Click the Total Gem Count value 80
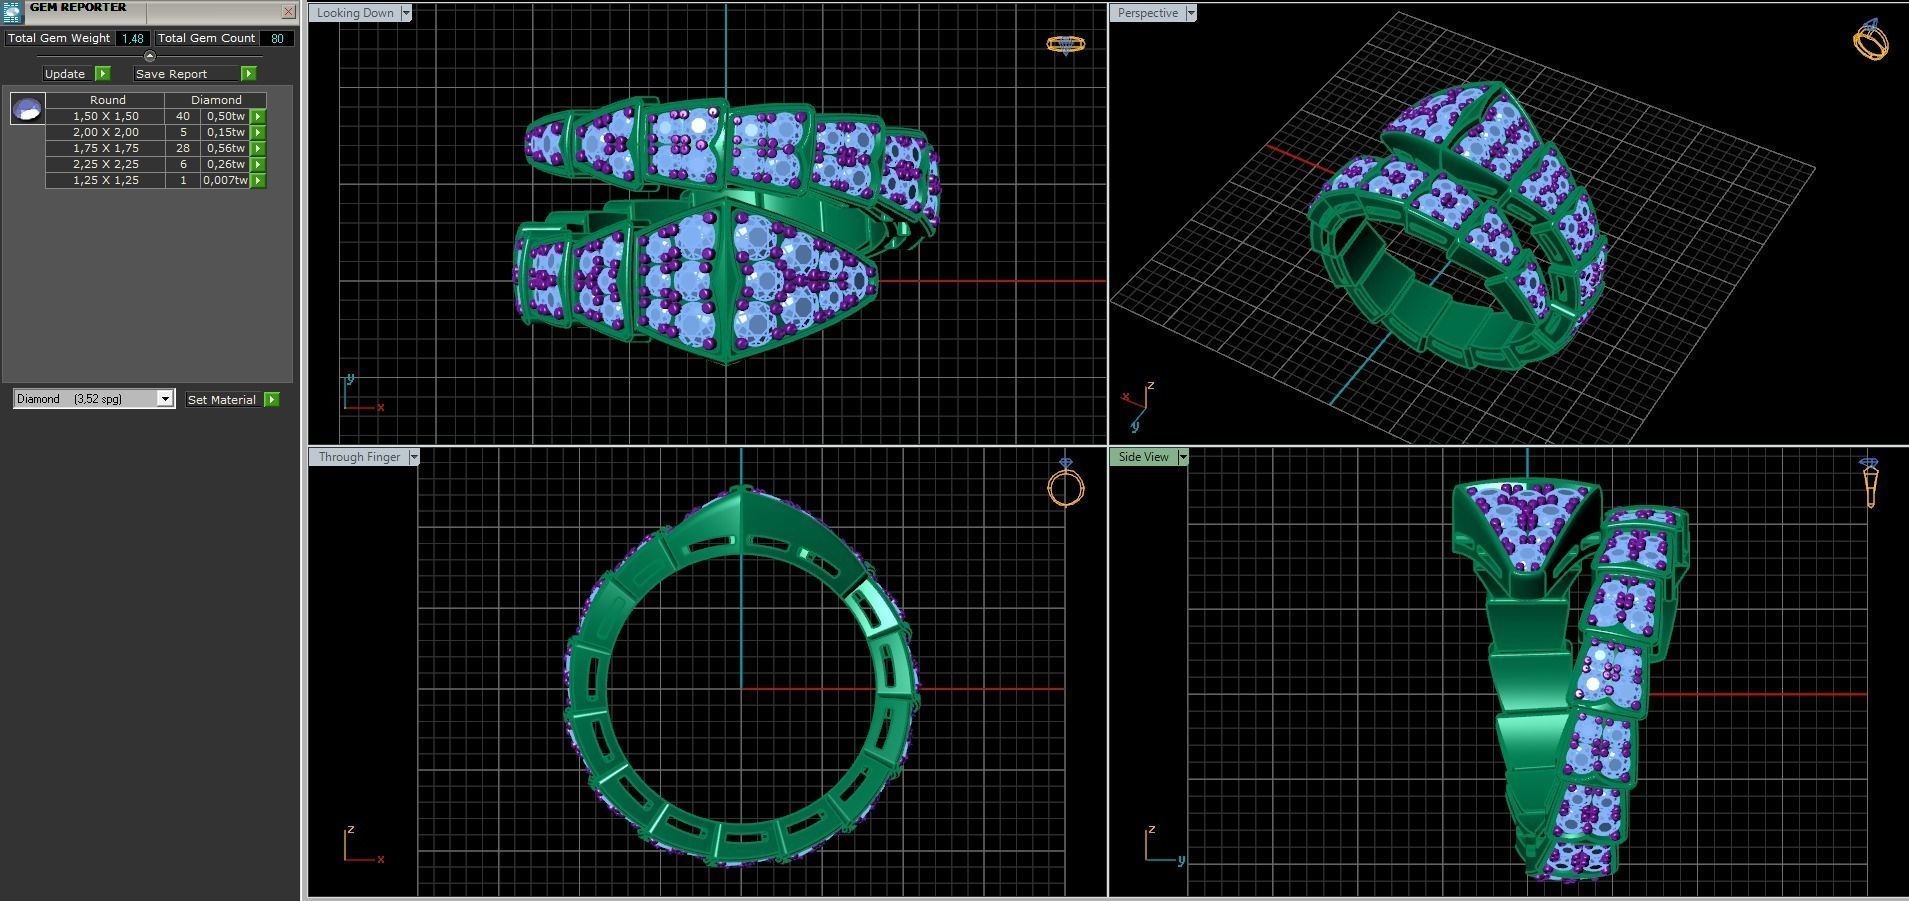 pos(277,39)
